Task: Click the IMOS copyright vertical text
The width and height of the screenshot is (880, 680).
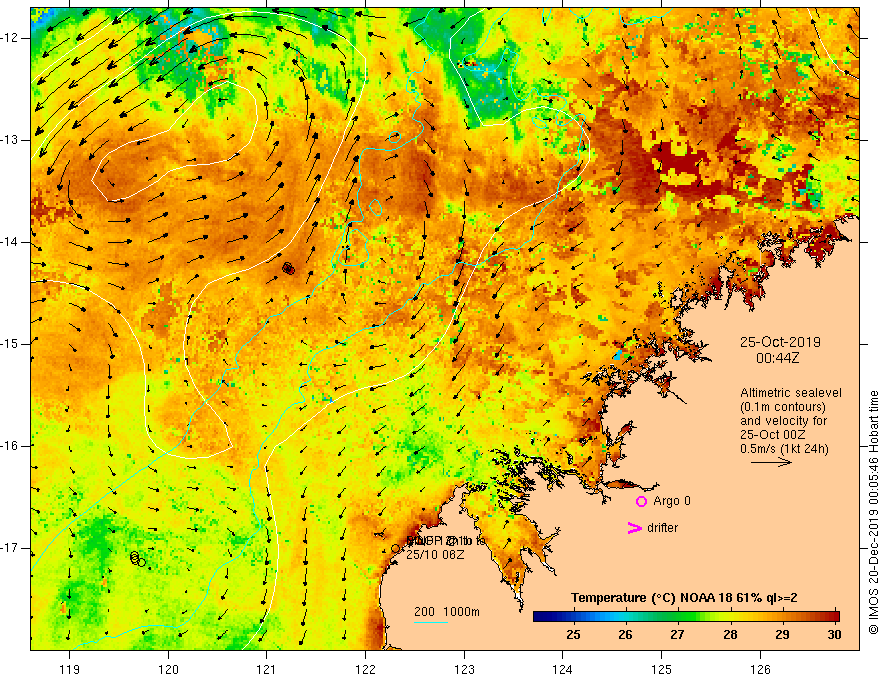Action: click(873, 513)
